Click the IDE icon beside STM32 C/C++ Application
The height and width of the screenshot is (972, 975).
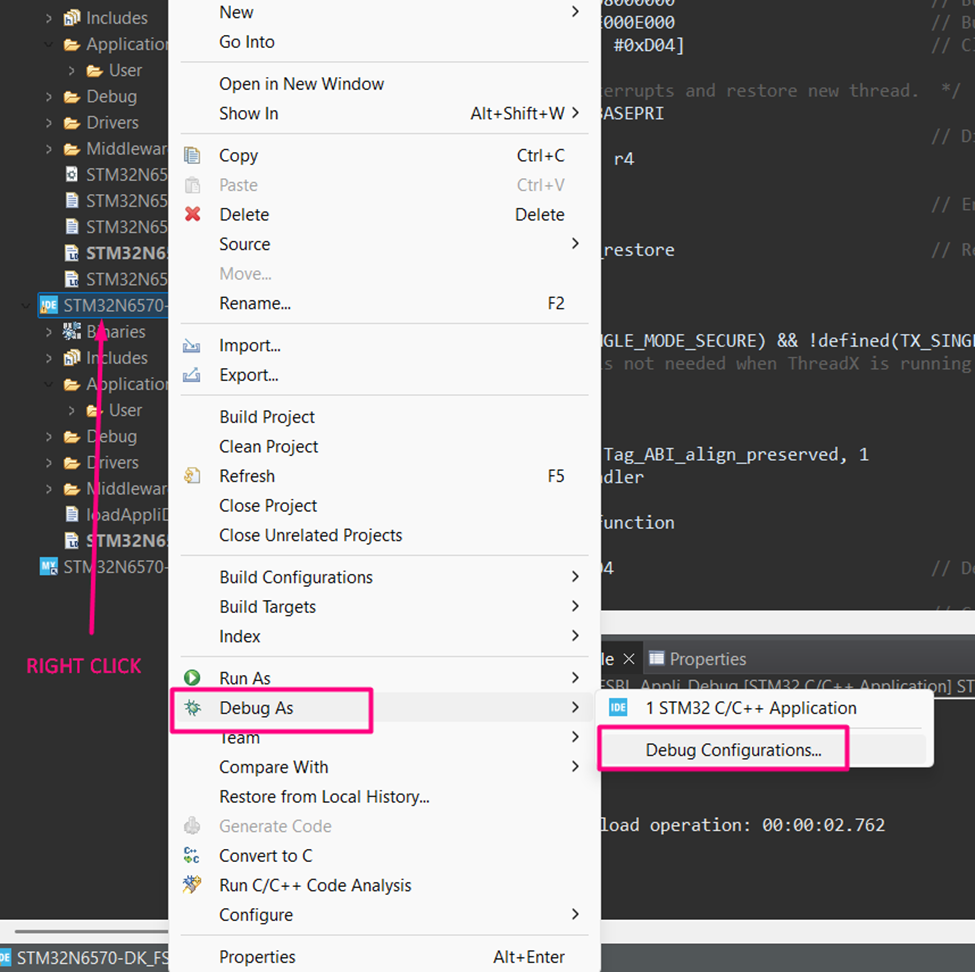[x=618, y=708]
